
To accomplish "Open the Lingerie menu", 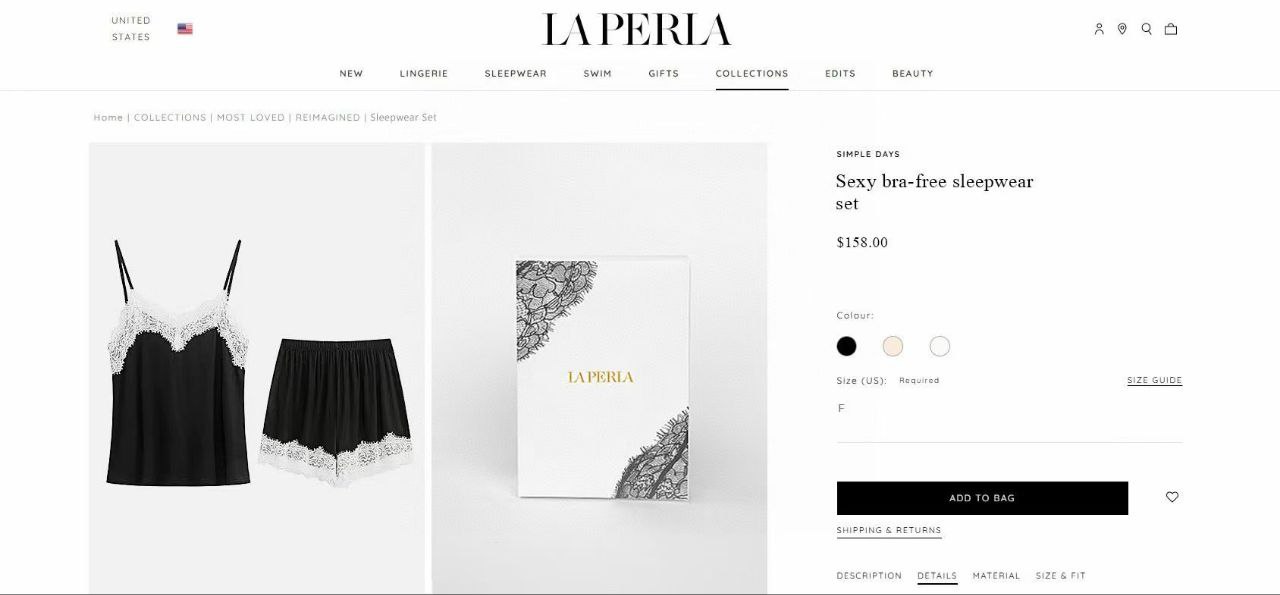I will tap(424, 73).
